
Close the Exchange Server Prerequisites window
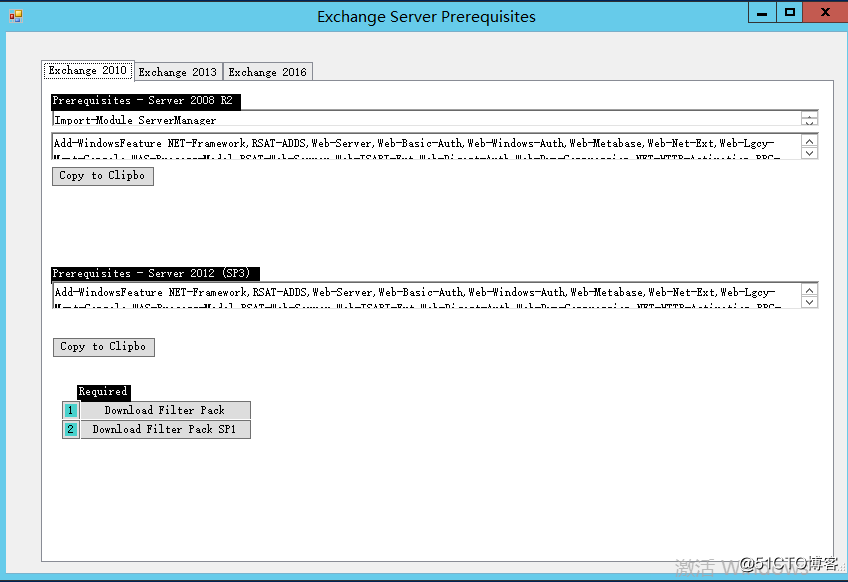point(825,13)
